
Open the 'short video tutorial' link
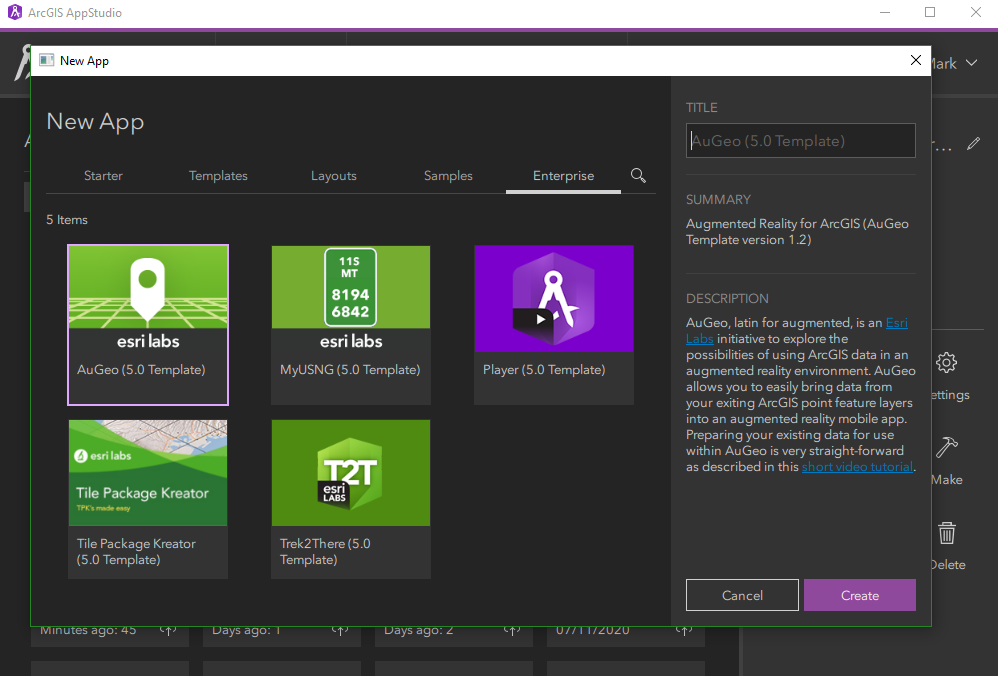pos(856,466)
